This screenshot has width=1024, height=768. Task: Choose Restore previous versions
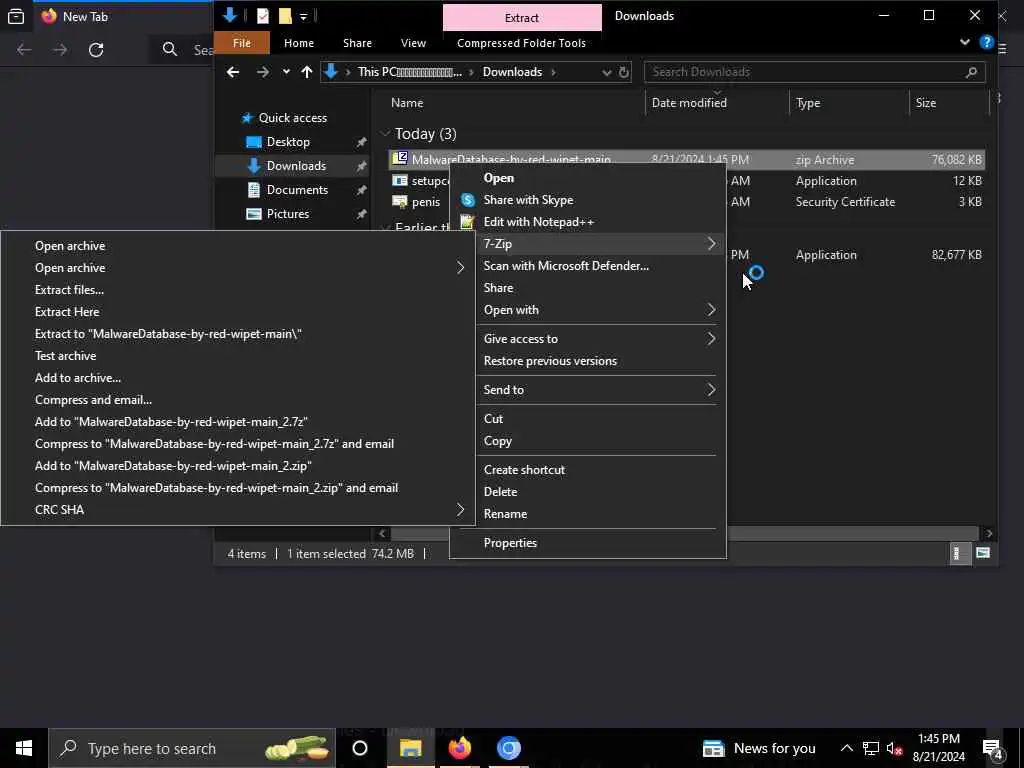click(x=550, y=360)
